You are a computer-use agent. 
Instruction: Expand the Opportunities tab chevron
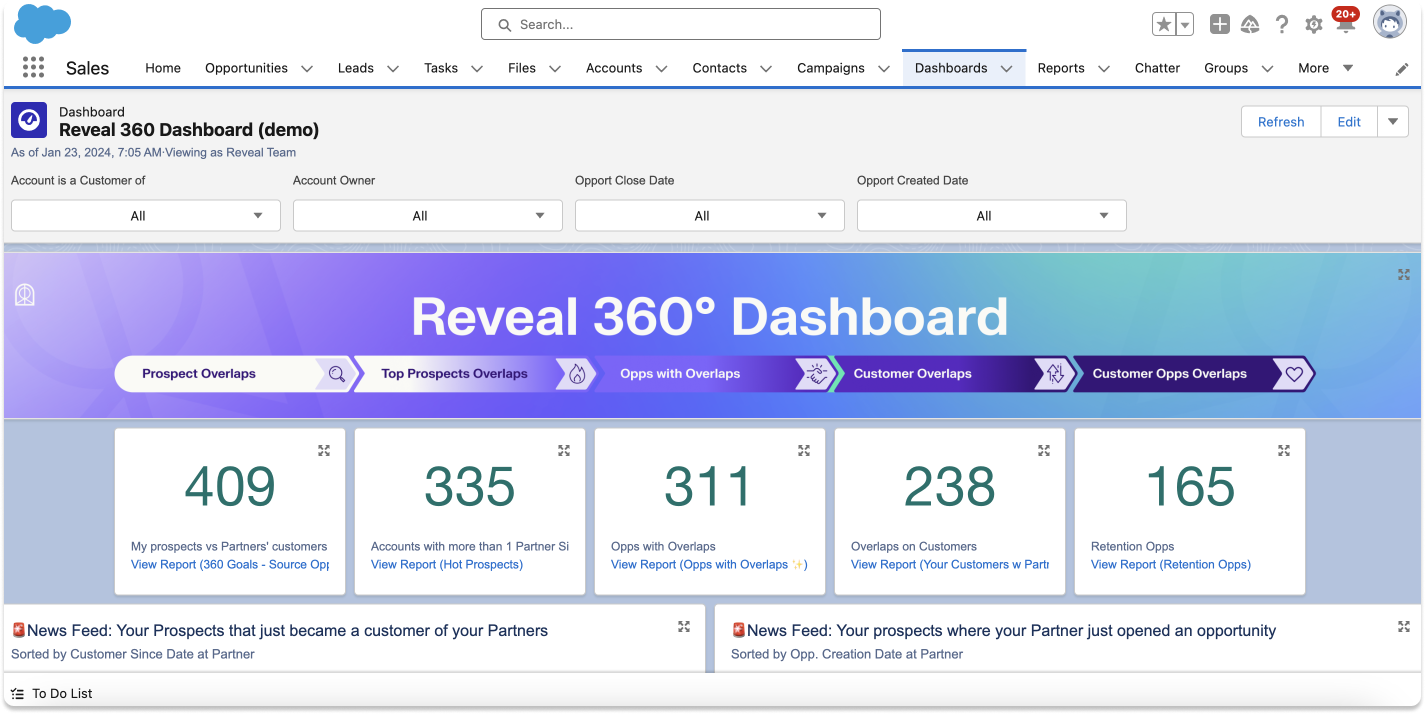[x=307, y=69]
